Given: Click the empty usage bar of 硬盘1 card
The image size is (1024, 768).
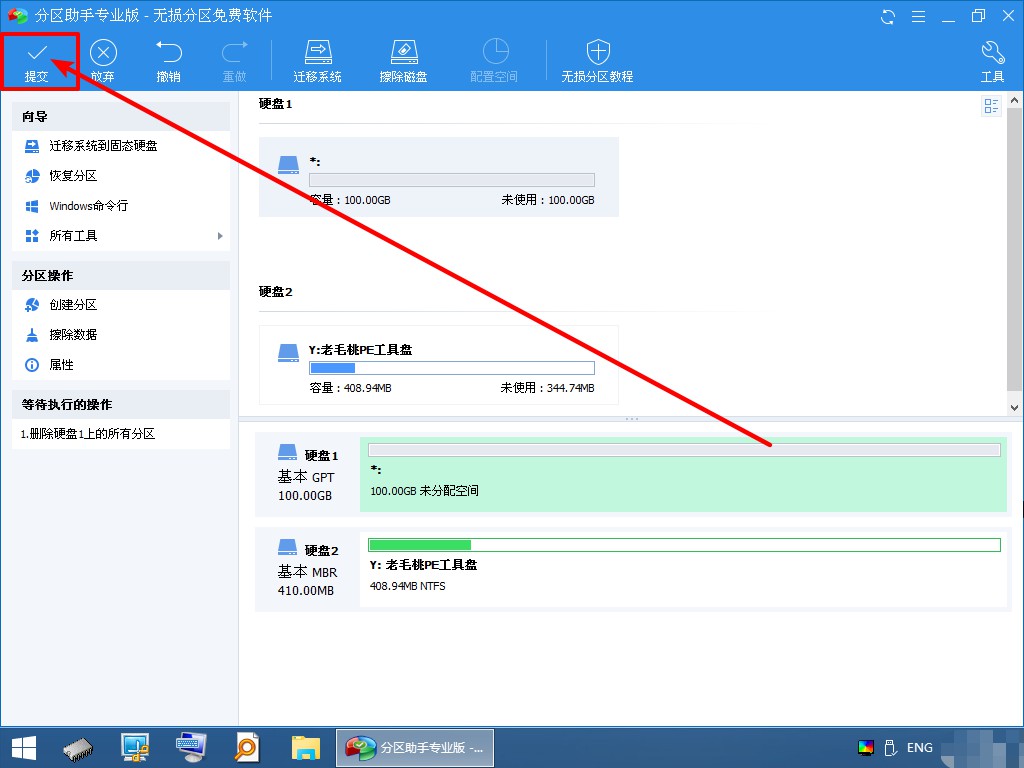Looking at the screenshot, I should [452, 180].
